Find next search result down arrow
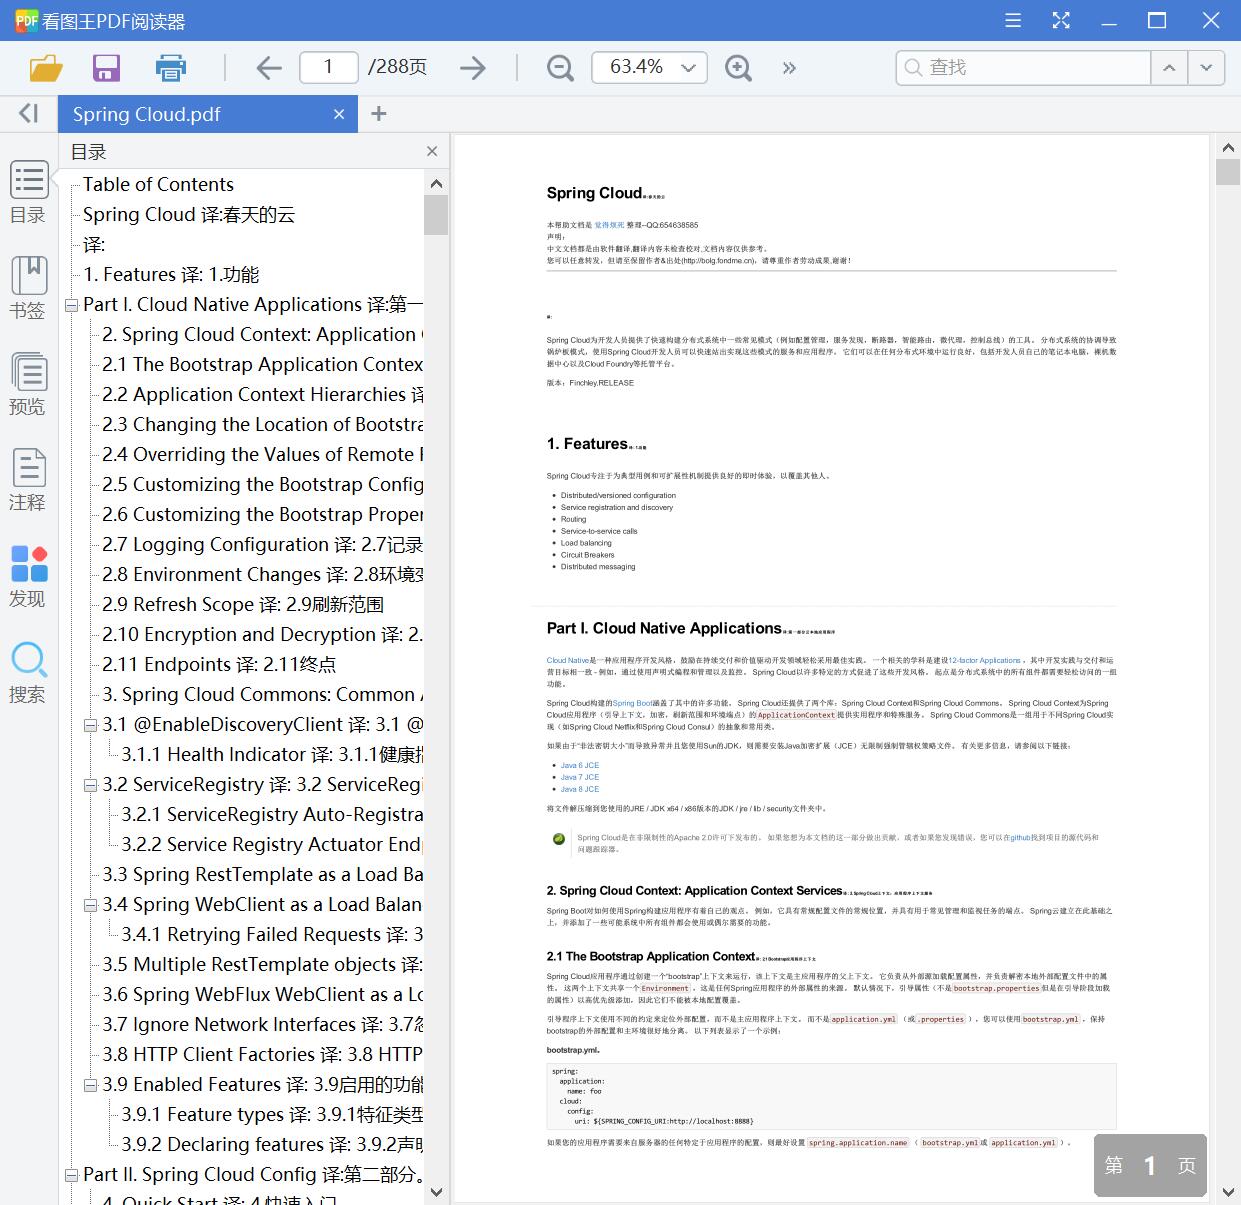The image size is (1241, 1205). coord(1206,67)
